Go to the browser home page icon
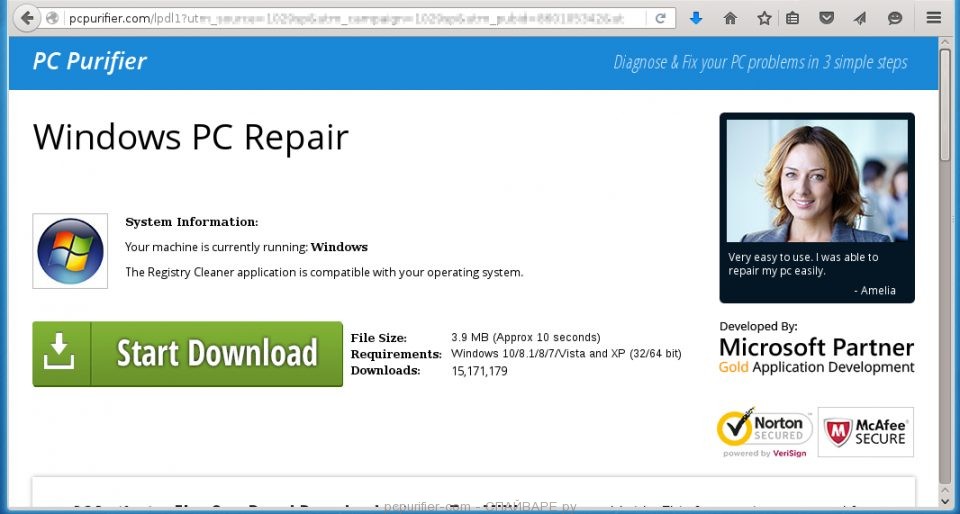960x514 pixels. coord(730,18)
